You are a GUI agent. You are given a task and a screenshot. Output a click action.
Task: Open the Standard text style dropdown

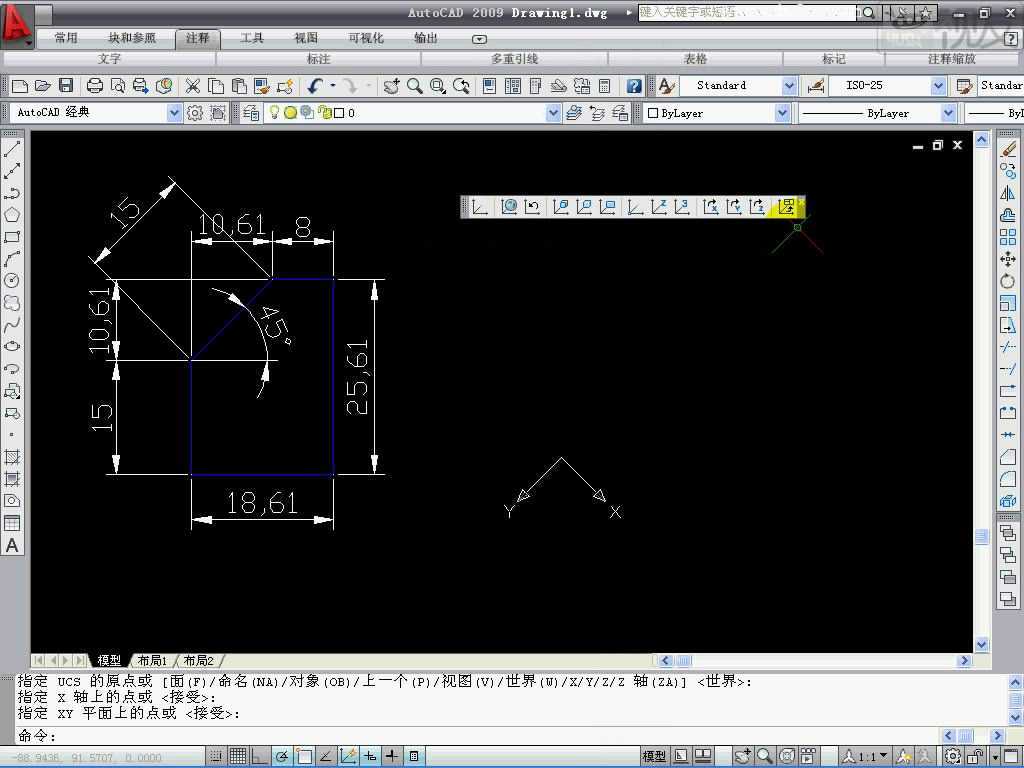789,86
